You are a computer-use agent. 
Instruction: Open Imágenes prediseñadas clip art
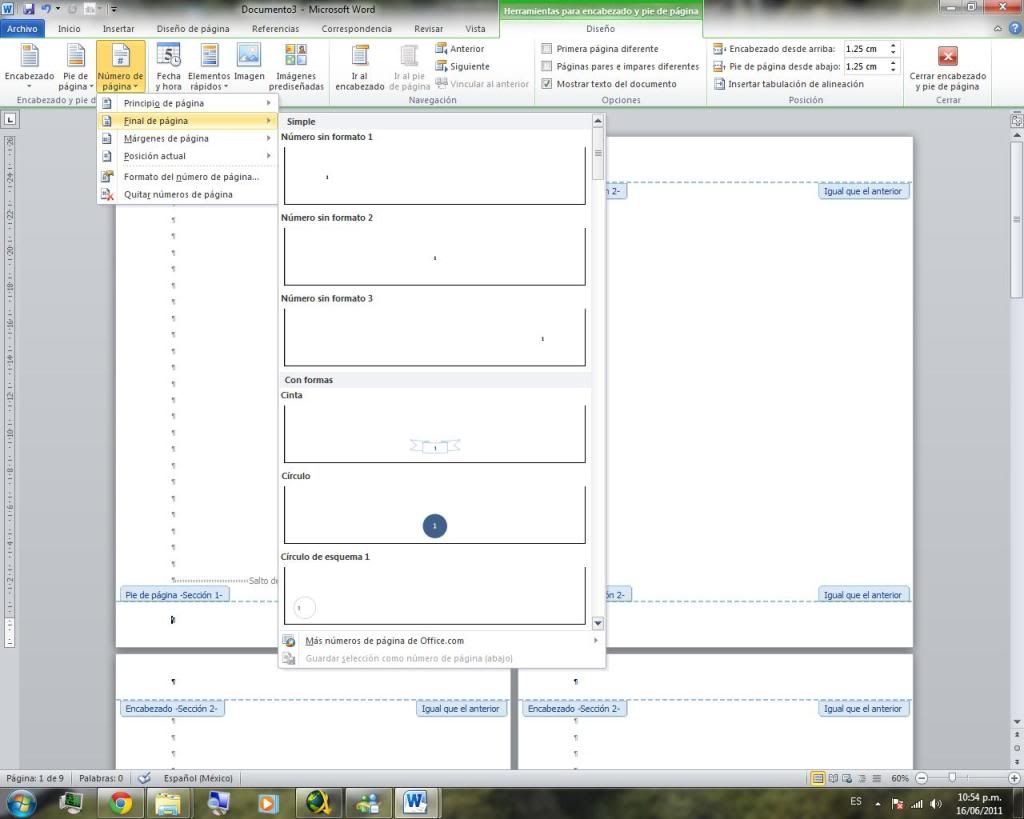(x=296, y=67)
